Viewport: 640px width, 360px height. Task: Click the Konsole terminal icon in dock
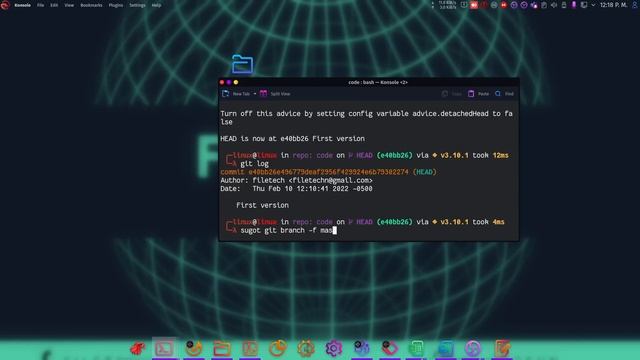(x=164, y=348)
